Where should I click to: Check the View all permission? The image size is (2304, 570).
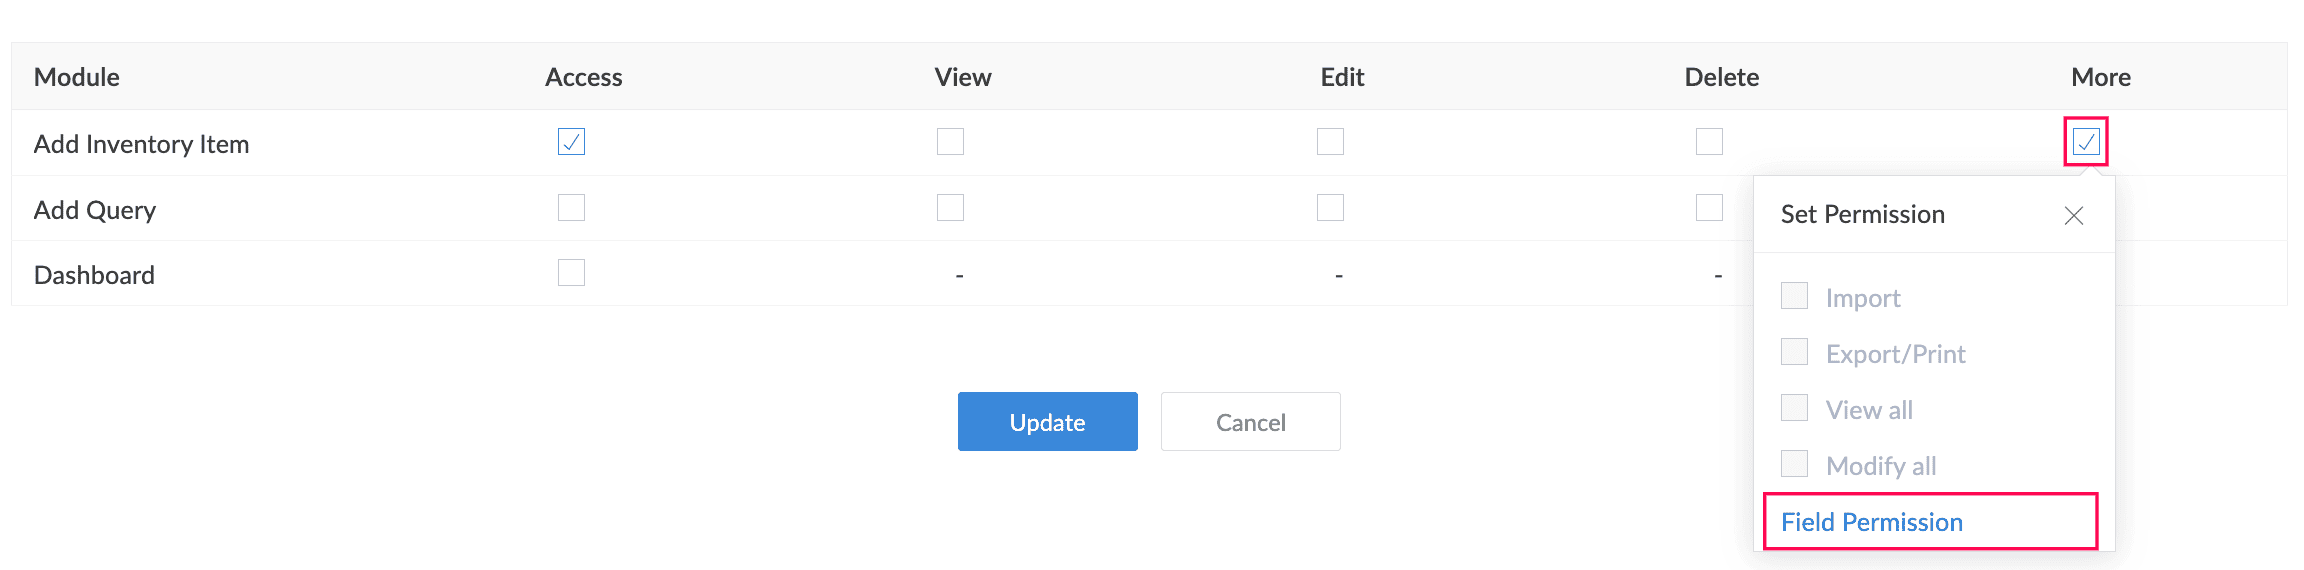(1794, 408)
